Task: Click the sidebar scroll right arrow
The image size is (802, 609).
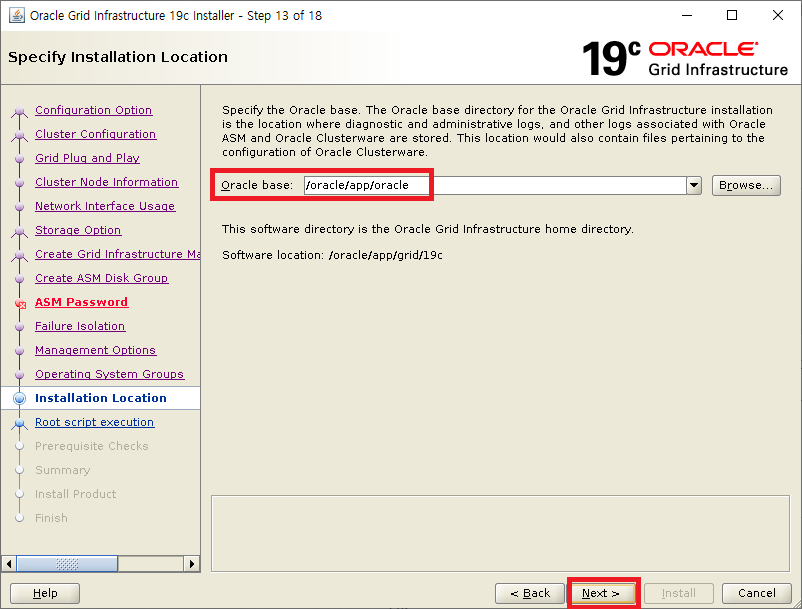Action: point(192,564)
